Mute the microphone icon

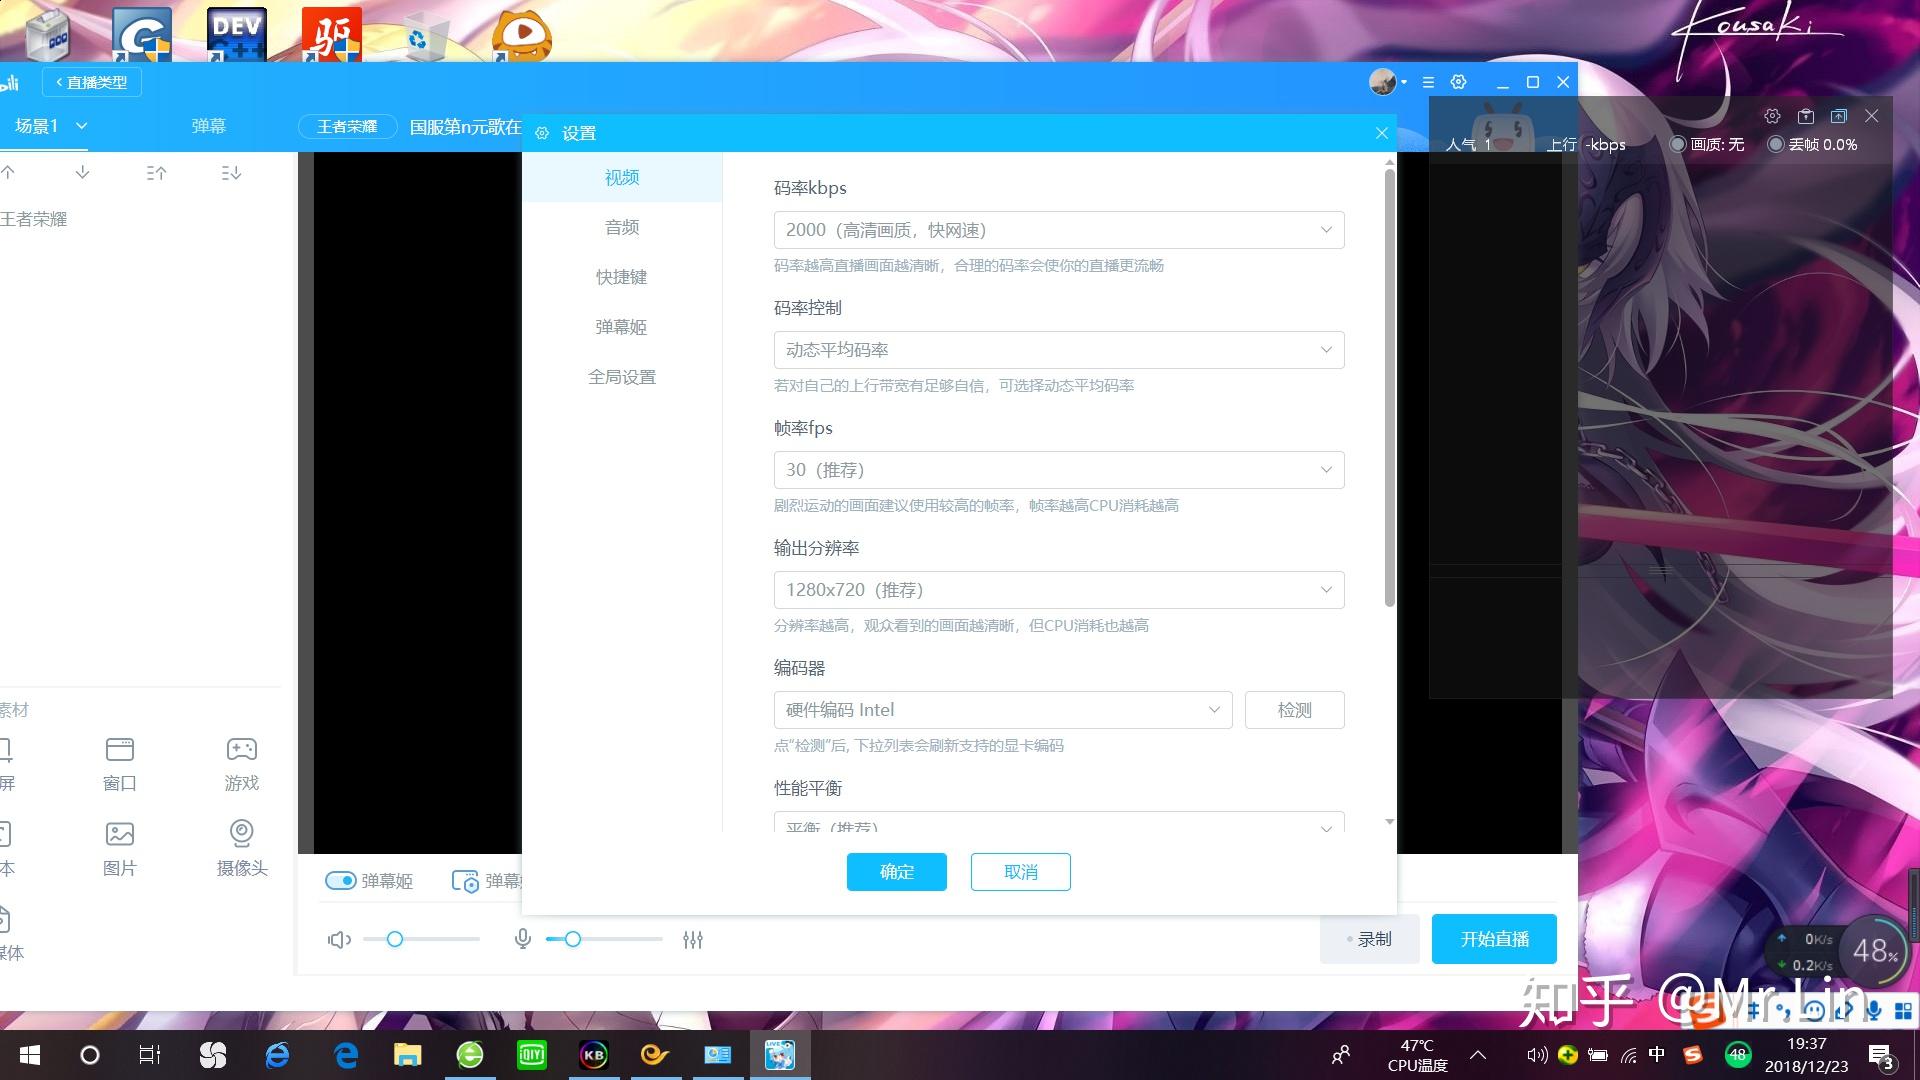coord(522,940)
